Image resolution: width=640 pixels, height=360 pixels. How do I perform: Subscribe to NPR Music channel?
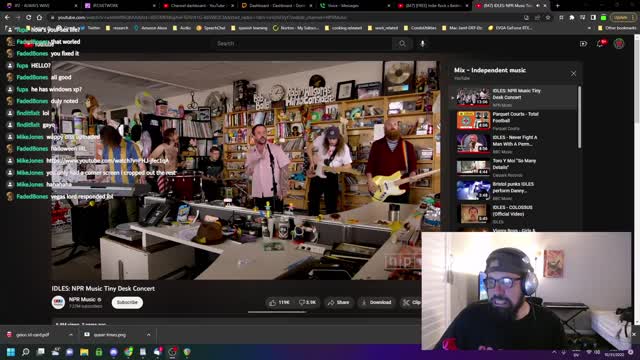point(127,302)
